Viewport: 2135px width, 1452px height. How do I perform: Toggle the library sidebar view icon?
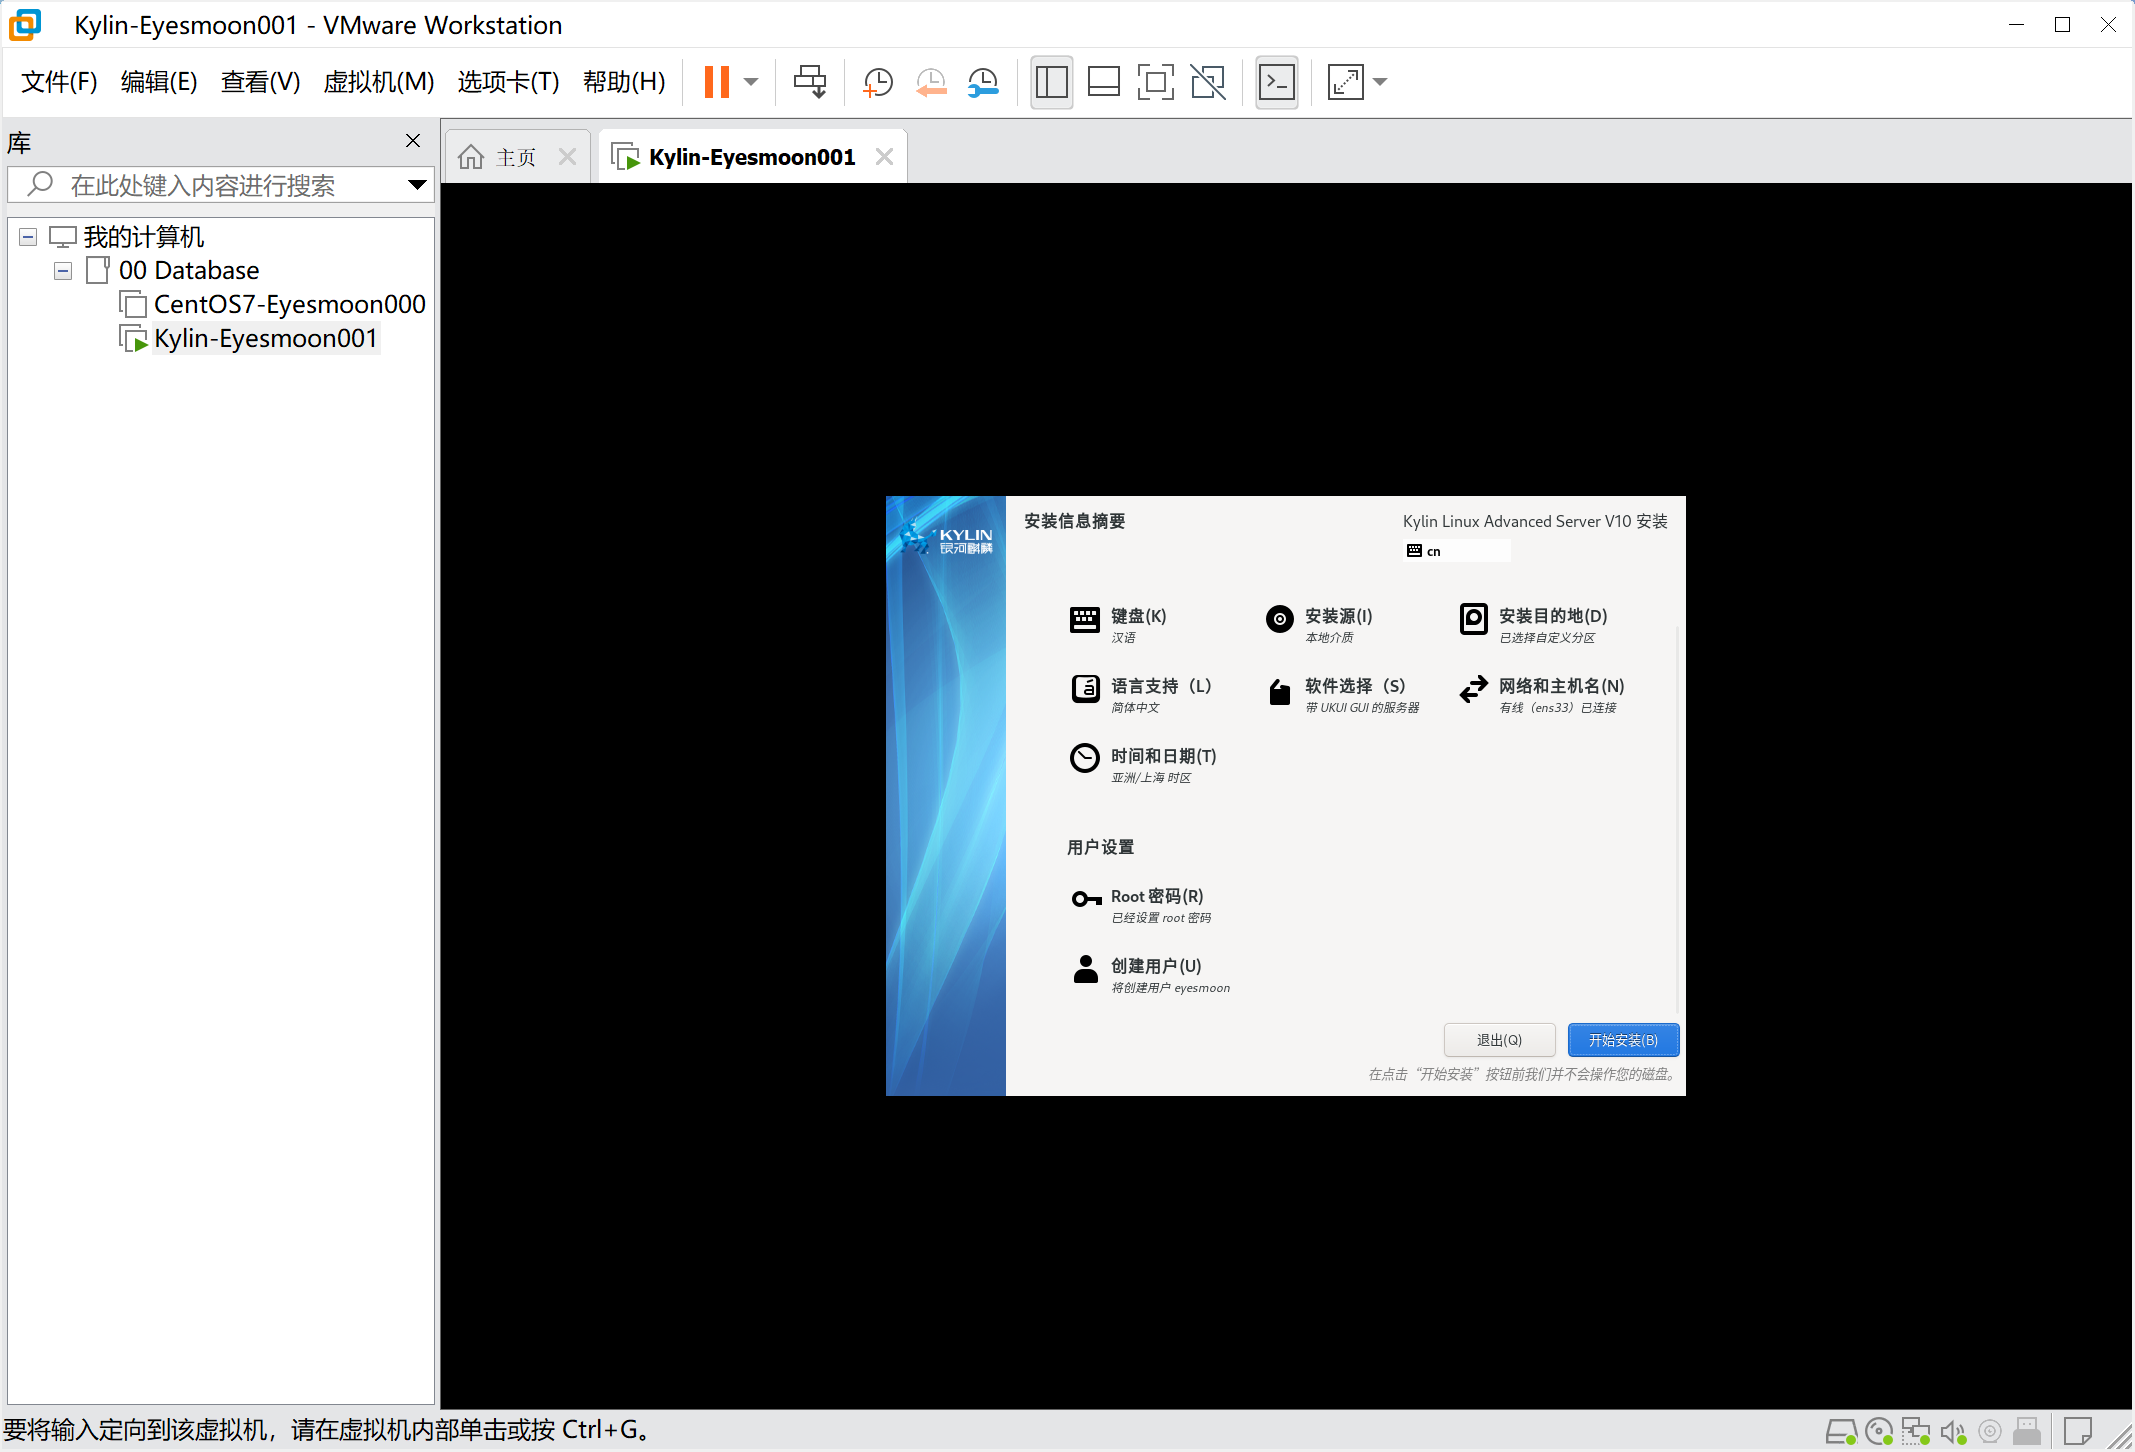click(1051, 82)
